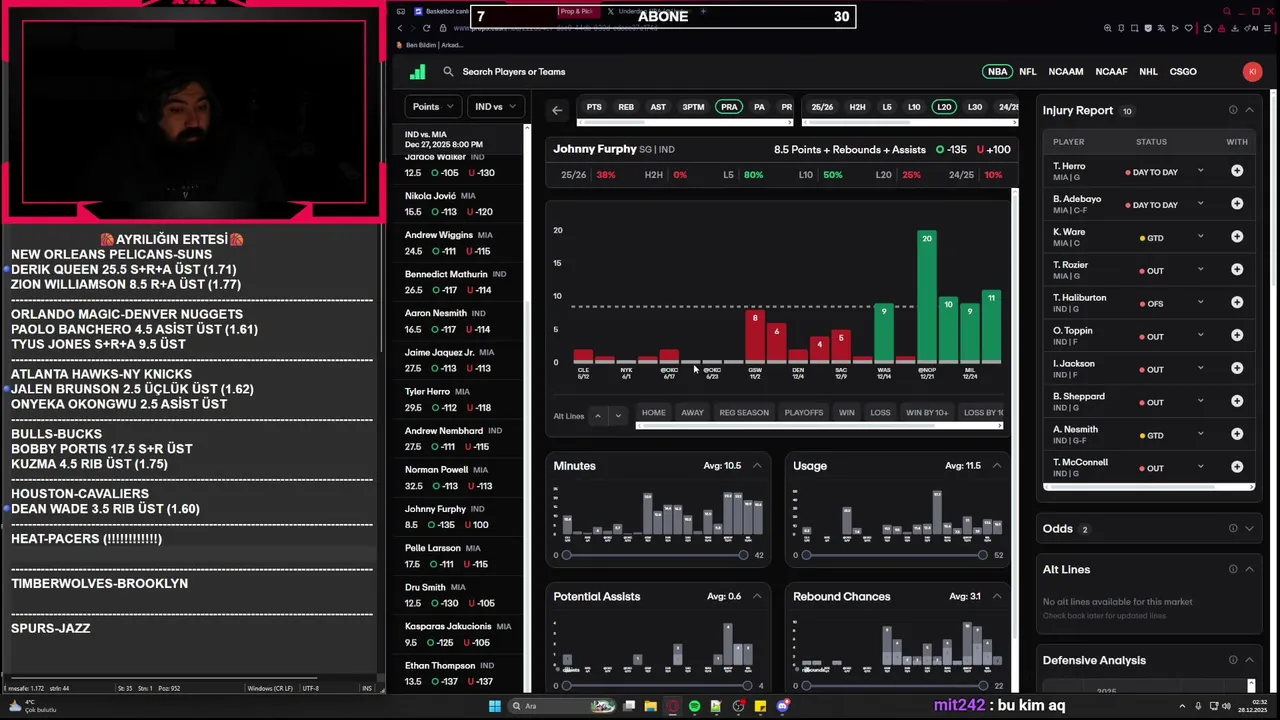Open the Points market dropdown
This screenshot has height=720, width=1280.
tap(433, 107)
